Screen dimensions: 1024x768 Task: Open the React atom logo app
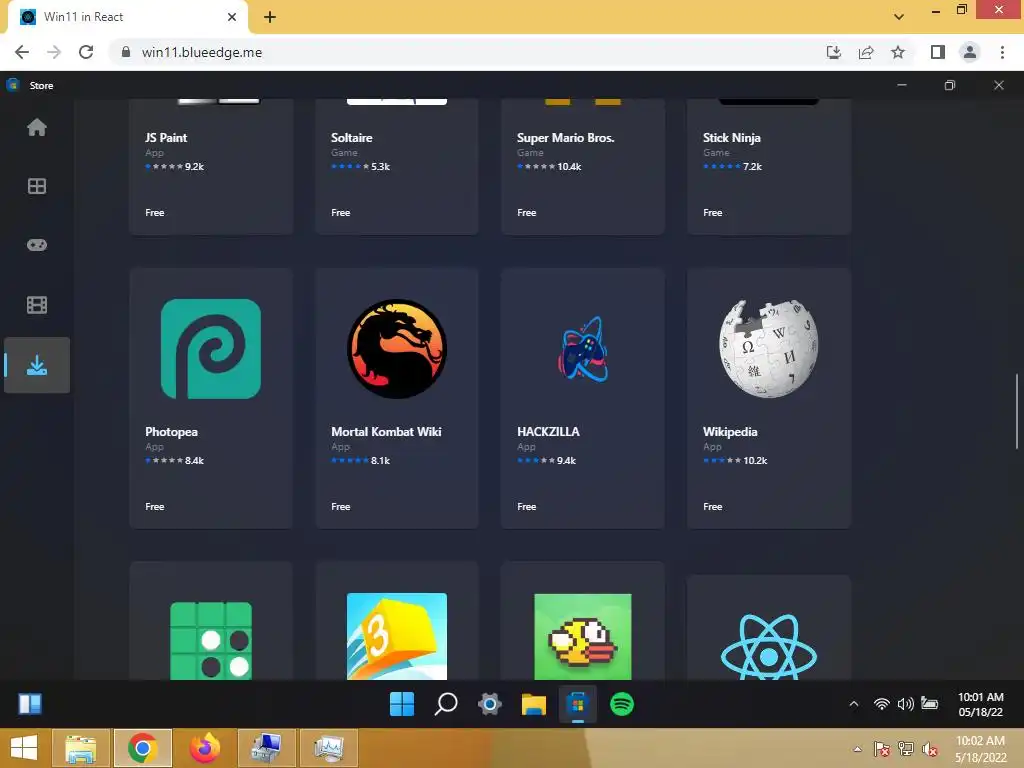pos(769,647)
